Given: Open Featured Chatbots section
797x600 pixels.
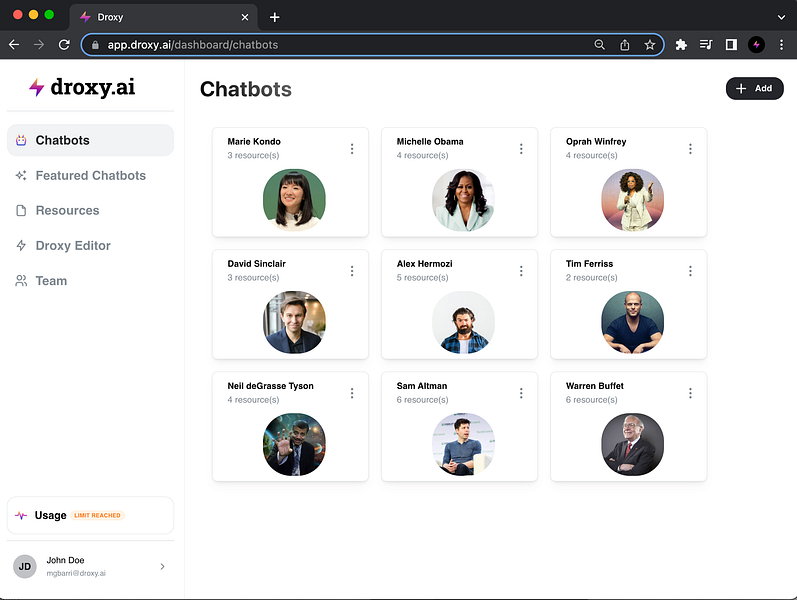Looking at the screenshot, I should [90, 175].
